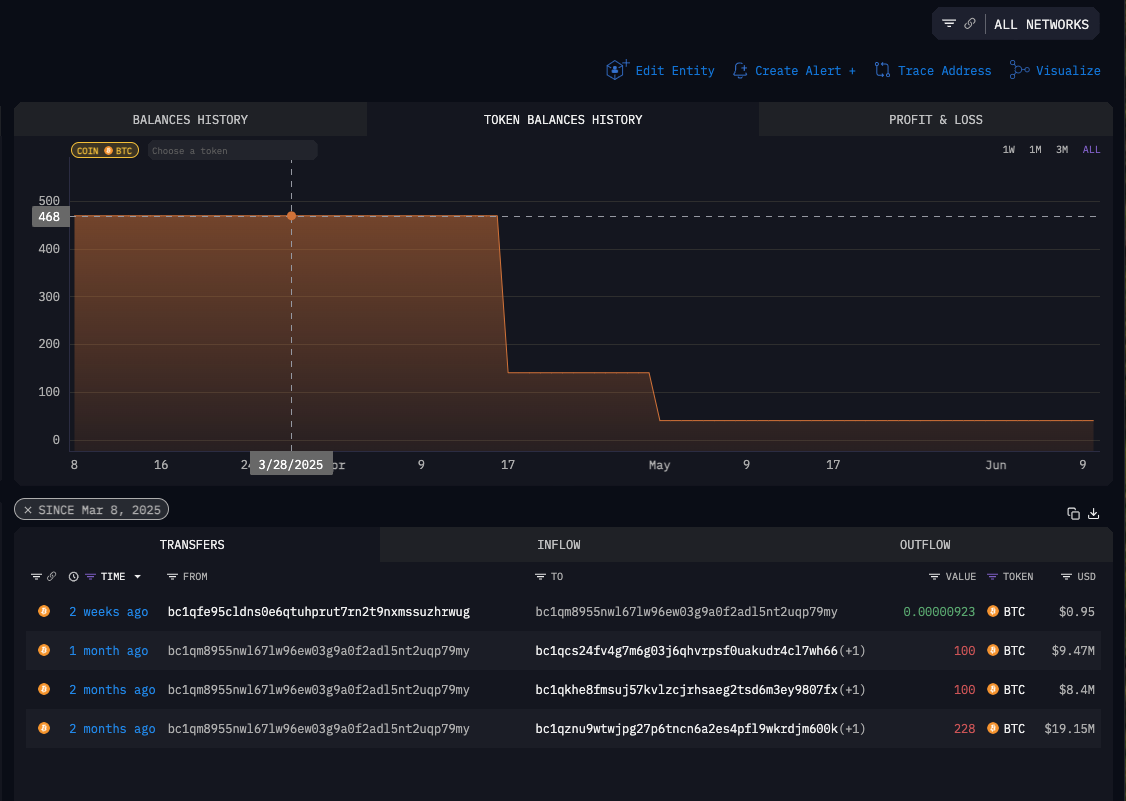Open the ALL NETWORKS filter dropdown
The image size is (1126, 801).
(1040, 24)
